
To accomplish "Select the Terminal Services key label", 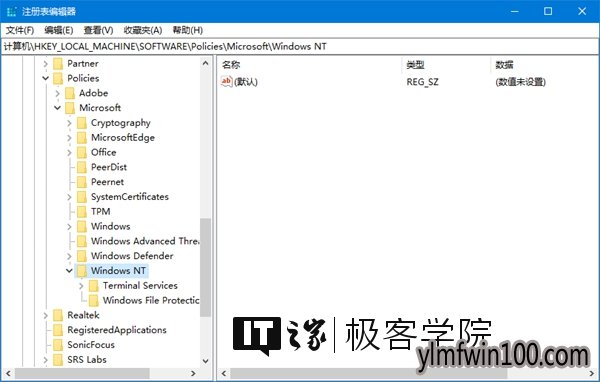I will 140,286.
